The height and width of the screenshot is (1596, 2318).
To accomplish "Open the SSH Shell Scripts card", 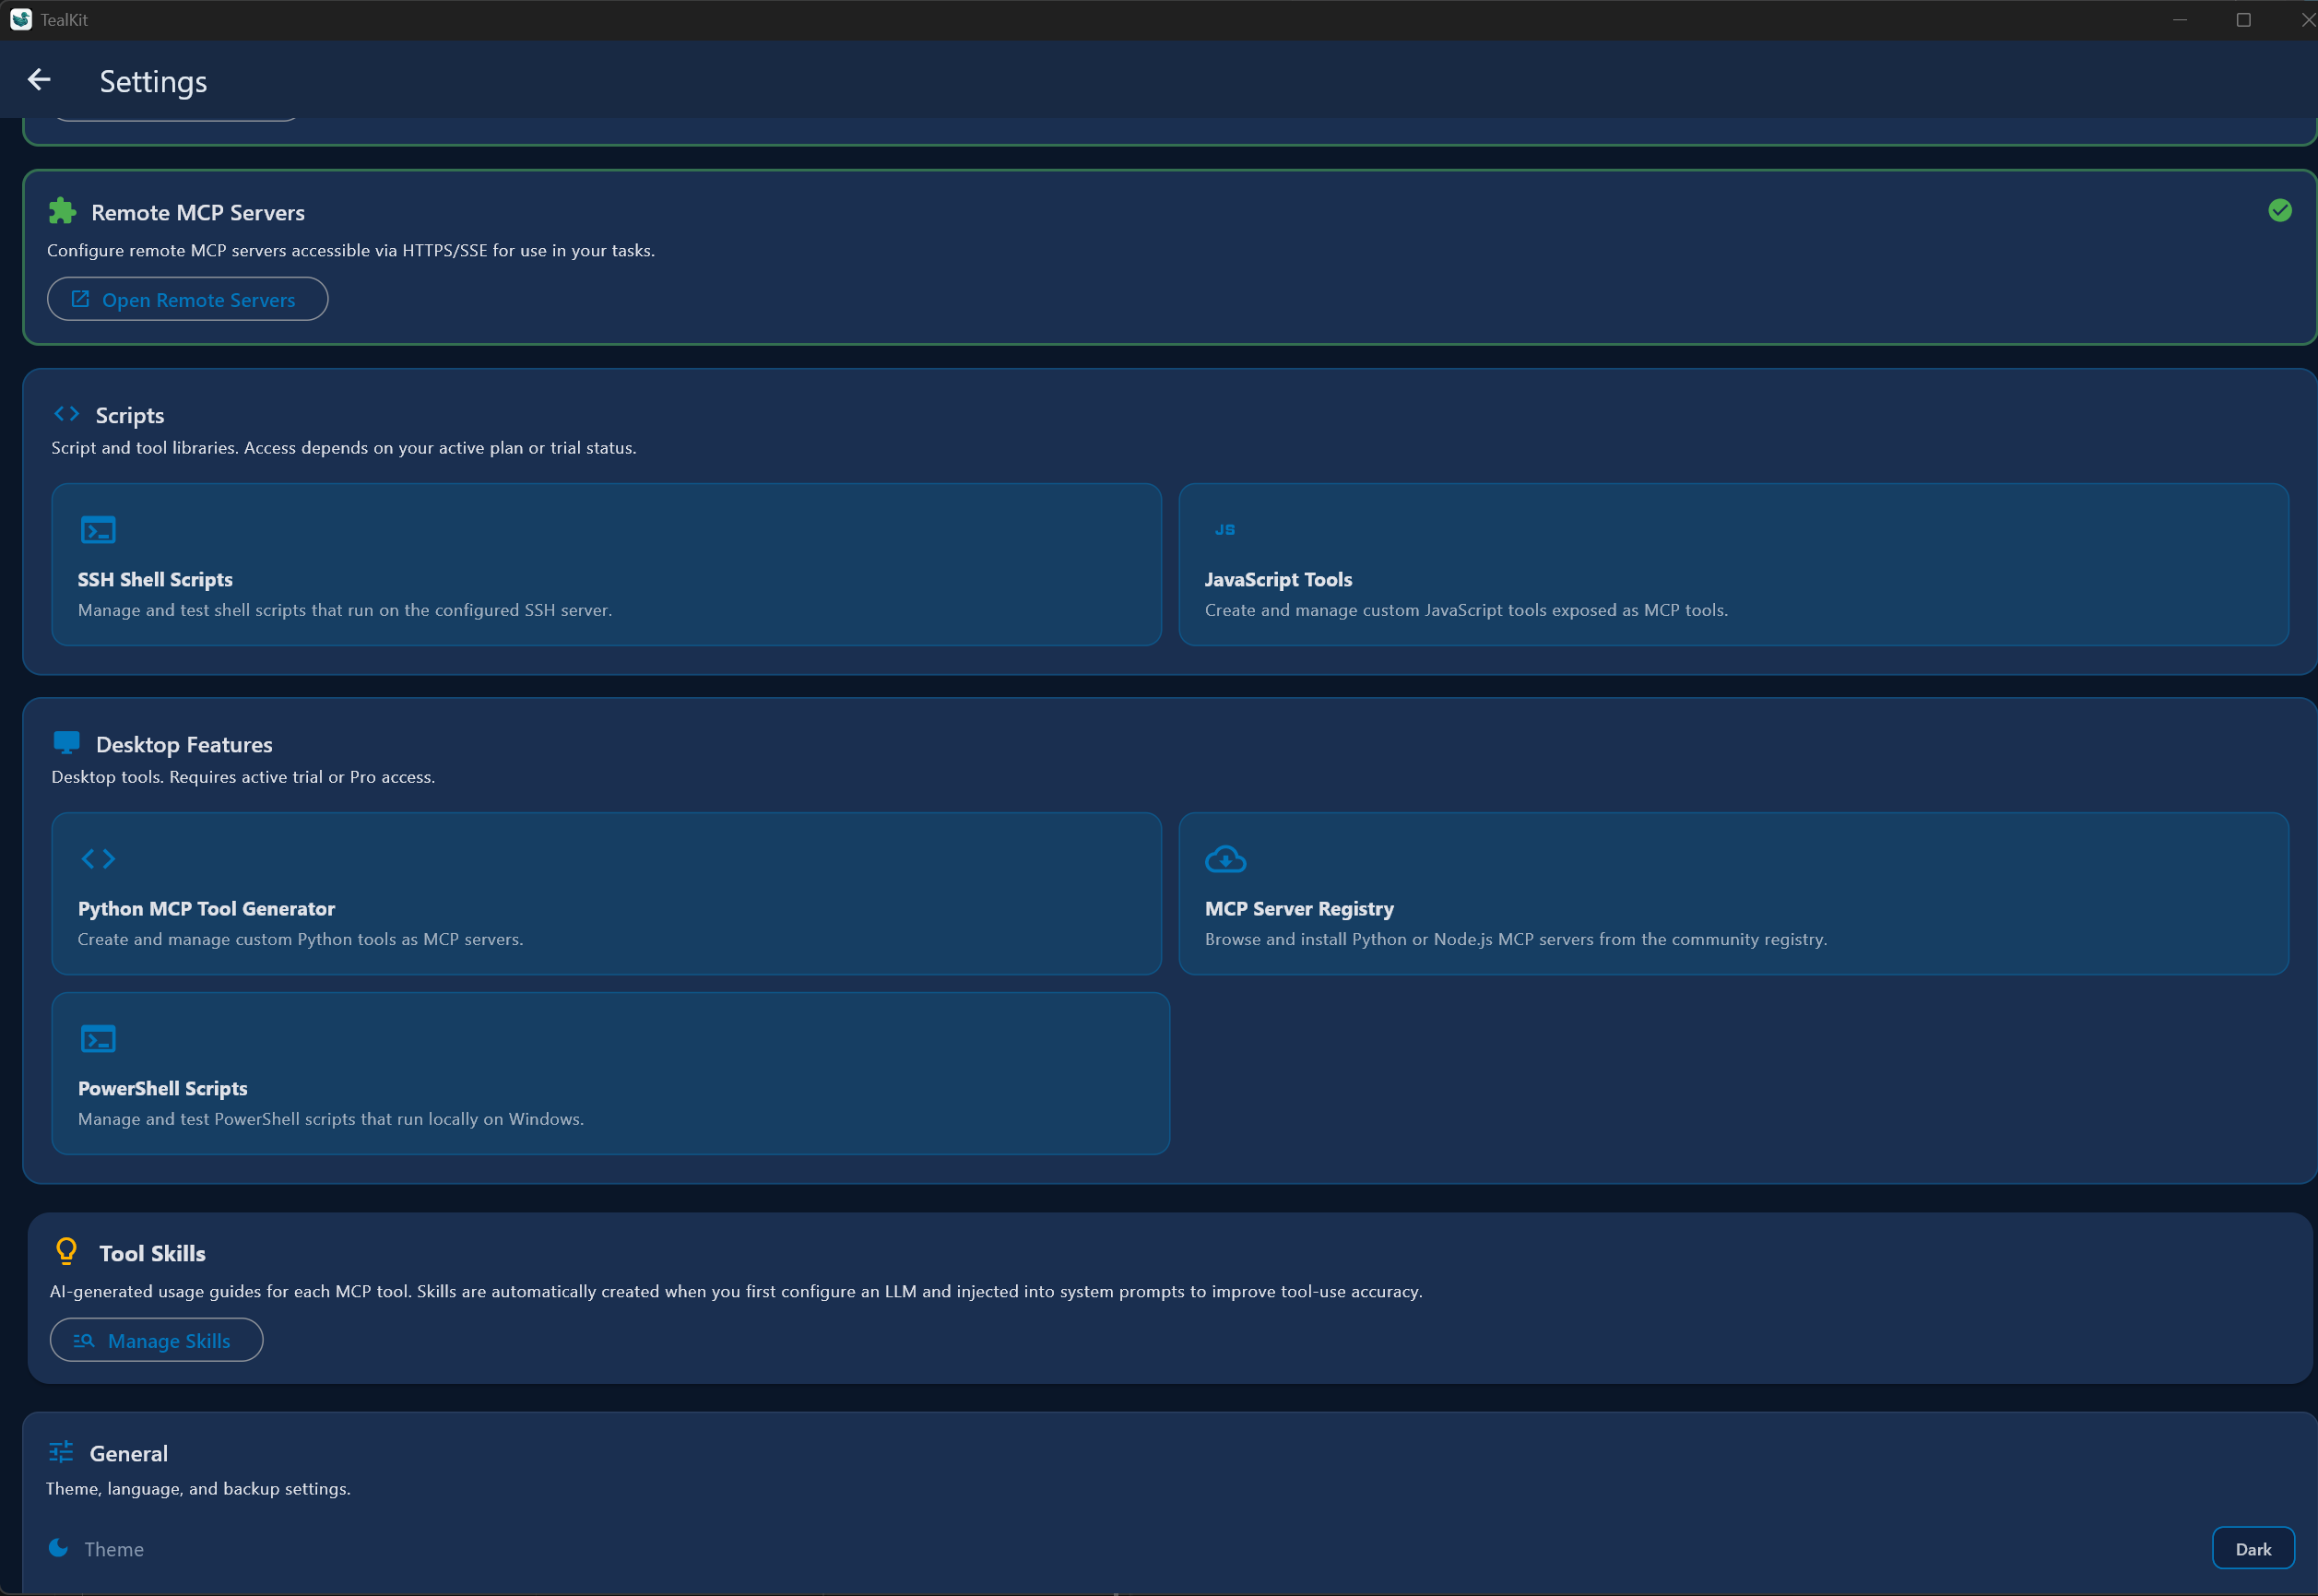I will tap(606, 565).
